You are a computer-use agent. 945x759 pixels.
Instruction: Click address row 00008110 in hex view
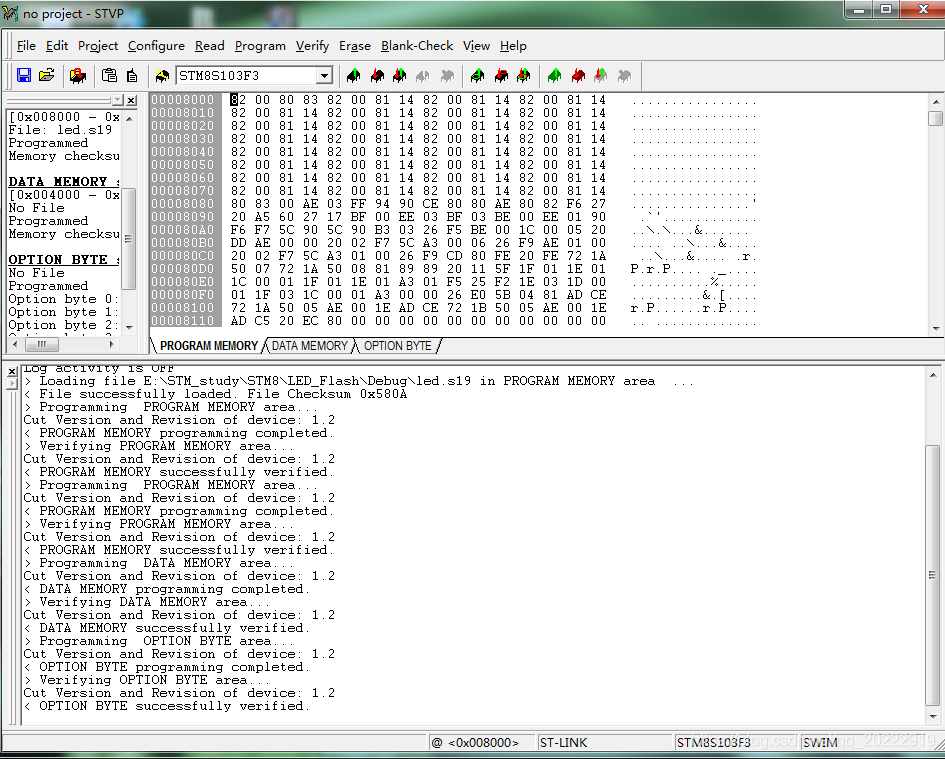click(x=183, y=321)
